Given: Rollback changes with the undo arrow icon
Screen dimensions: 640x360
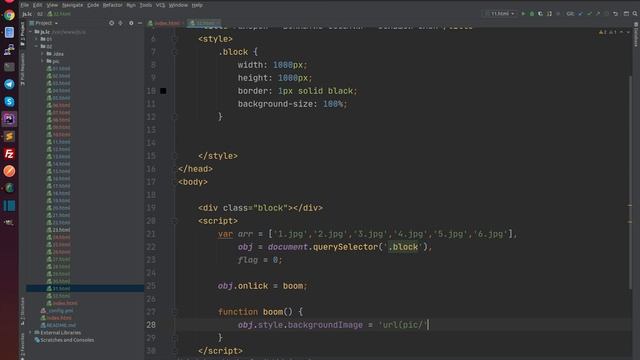Looking at the screenshot, I should (616, 13).
